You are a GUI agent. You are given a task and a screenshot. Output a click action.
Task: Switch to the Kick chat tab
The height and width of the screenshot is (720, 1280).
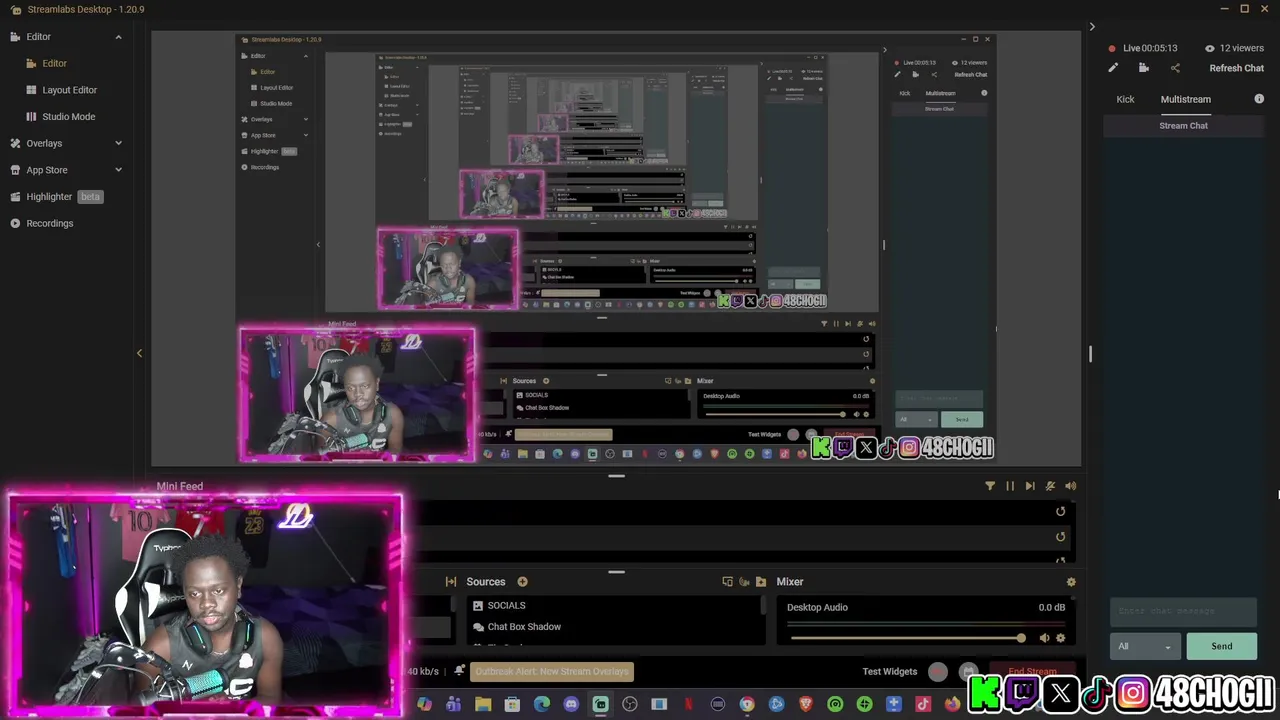point(1125,99)
